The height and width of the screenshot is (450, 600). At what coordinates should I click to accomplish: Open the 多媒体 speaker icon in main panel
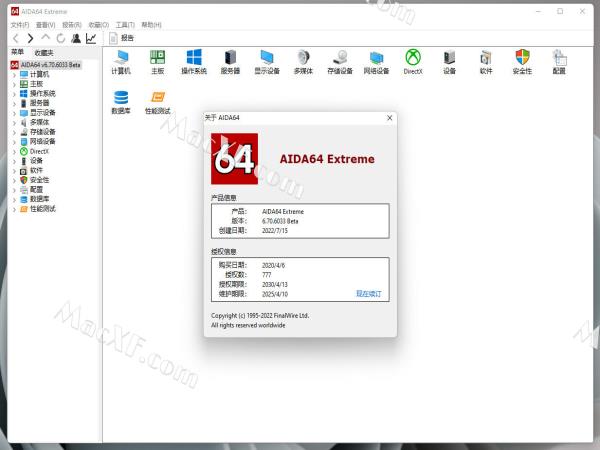click(303, 62)
